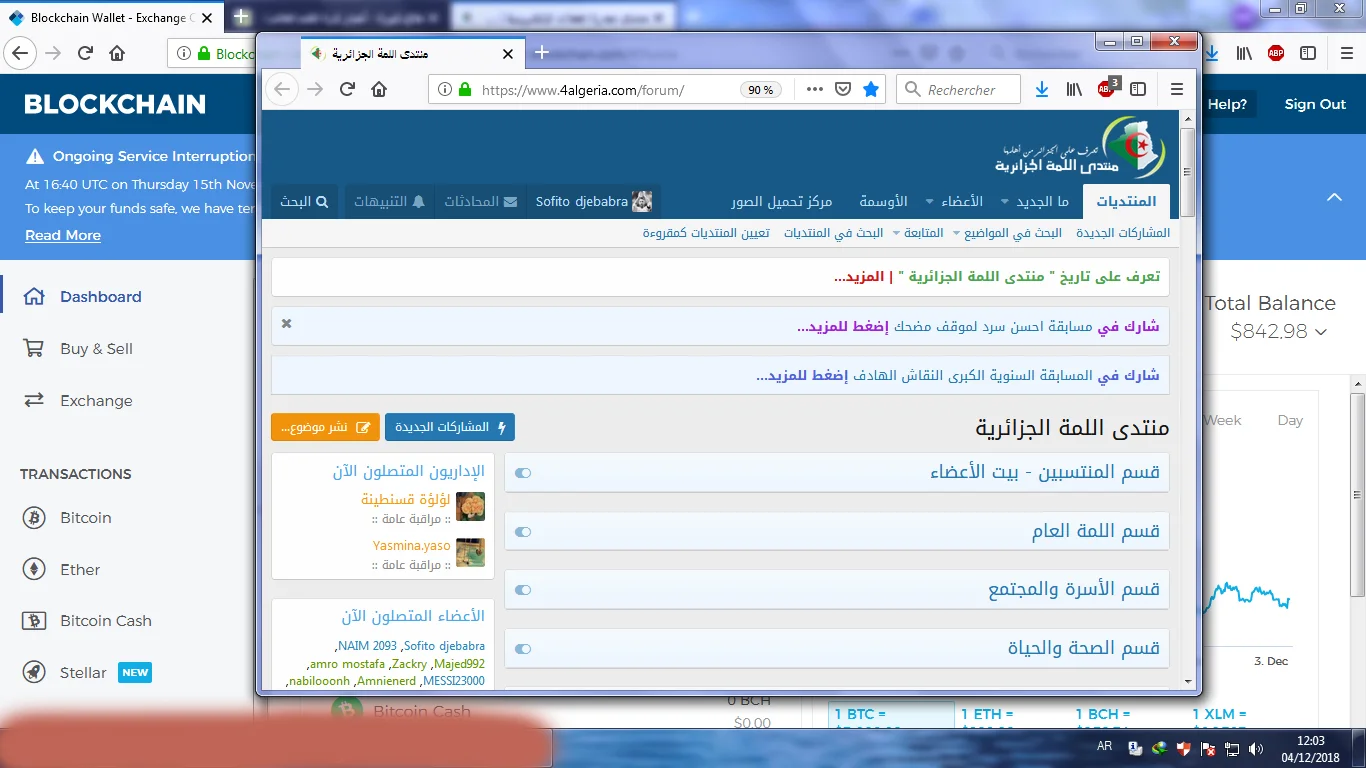Open the downloads arrow in the forum browser window

tap(1042, 89)
